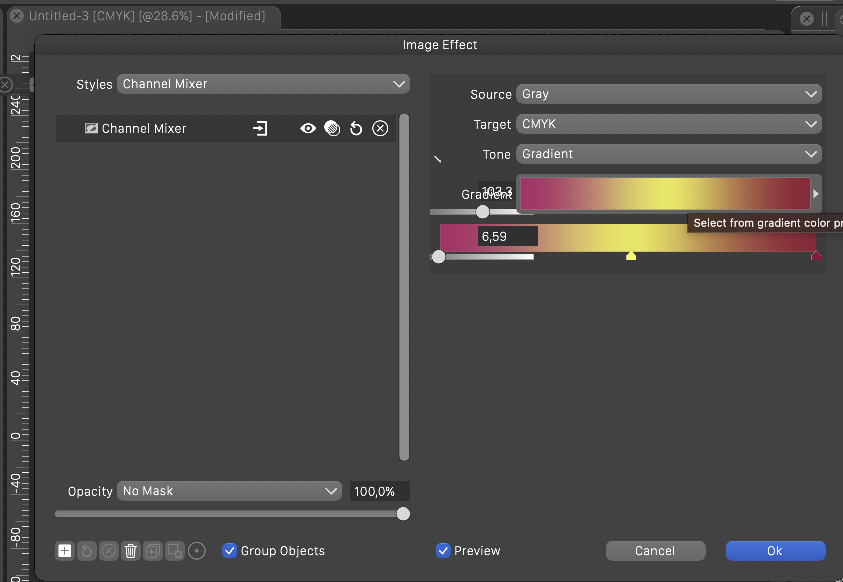
Task: Open the Tone dropdown showing Gradient
Action: click(x=669, y=154)
